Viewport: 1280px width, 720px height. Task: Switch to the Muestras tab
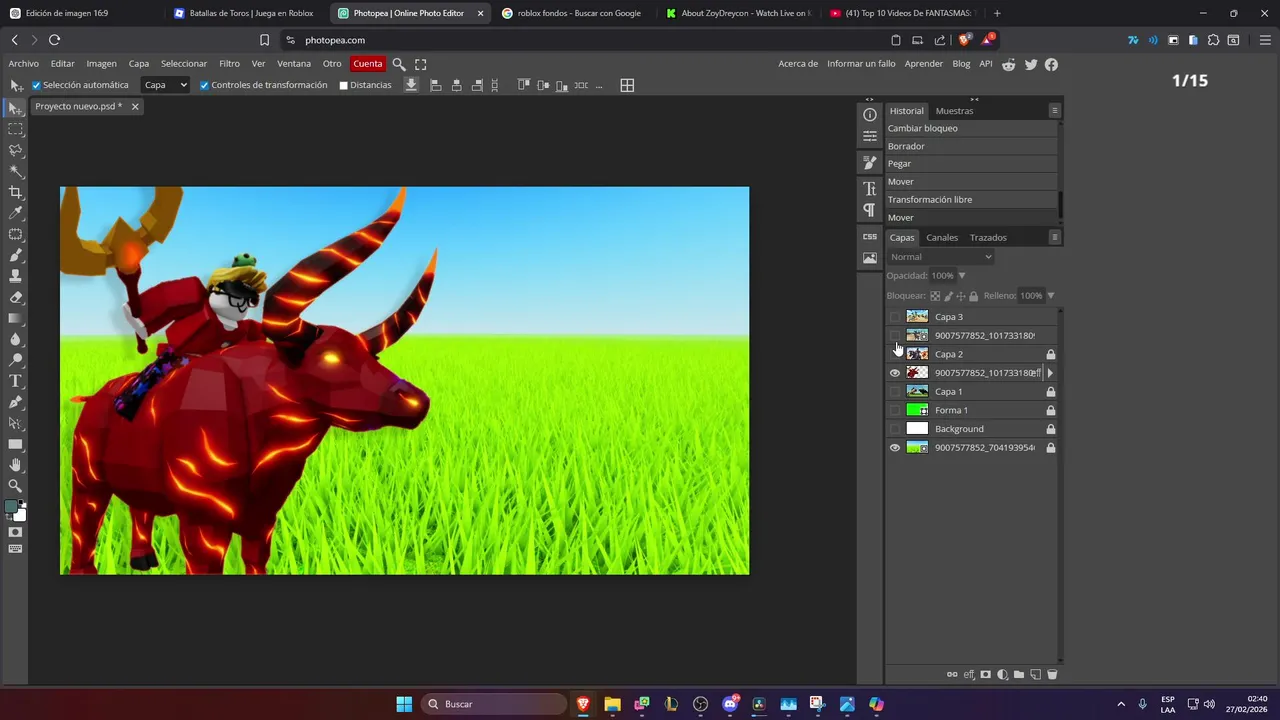pyautogui.click(x=954, y=111)
